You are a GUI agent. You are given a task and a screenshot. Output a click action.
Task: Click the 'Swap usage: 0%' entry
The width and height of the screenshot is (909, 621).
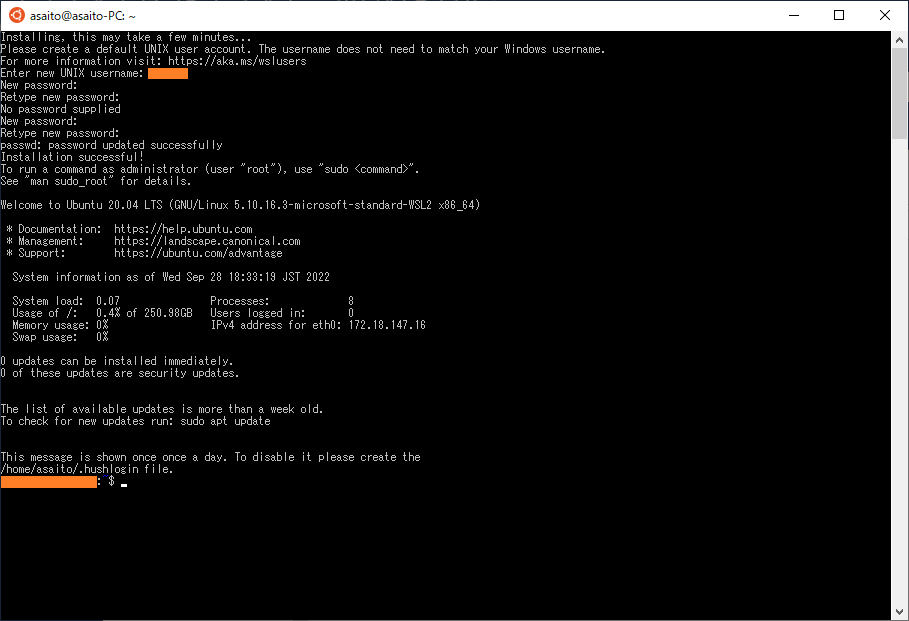(x=60, y=337)
